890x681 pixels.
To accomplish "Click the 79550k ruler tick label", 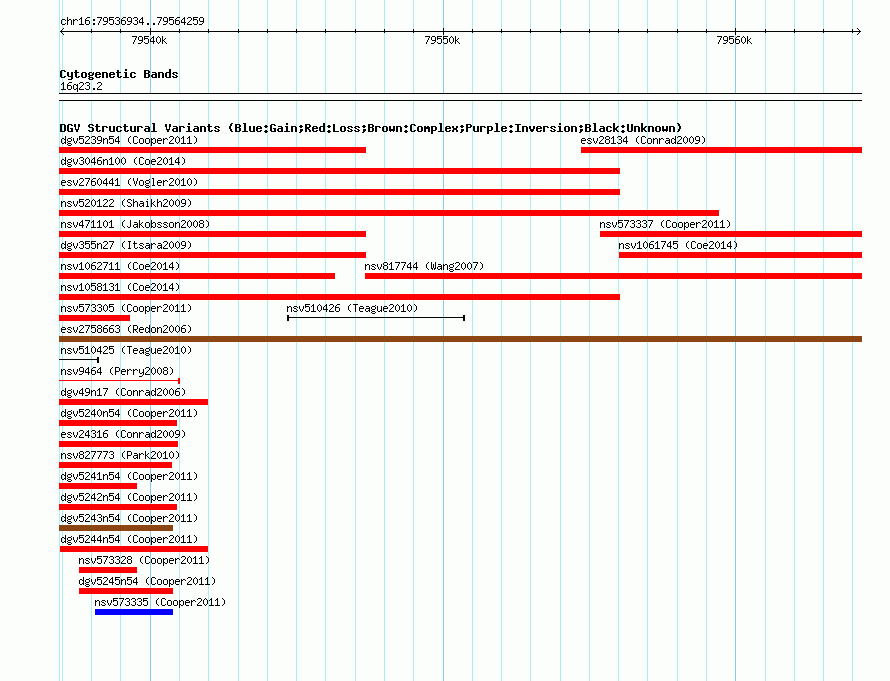I will pos(442,40).
